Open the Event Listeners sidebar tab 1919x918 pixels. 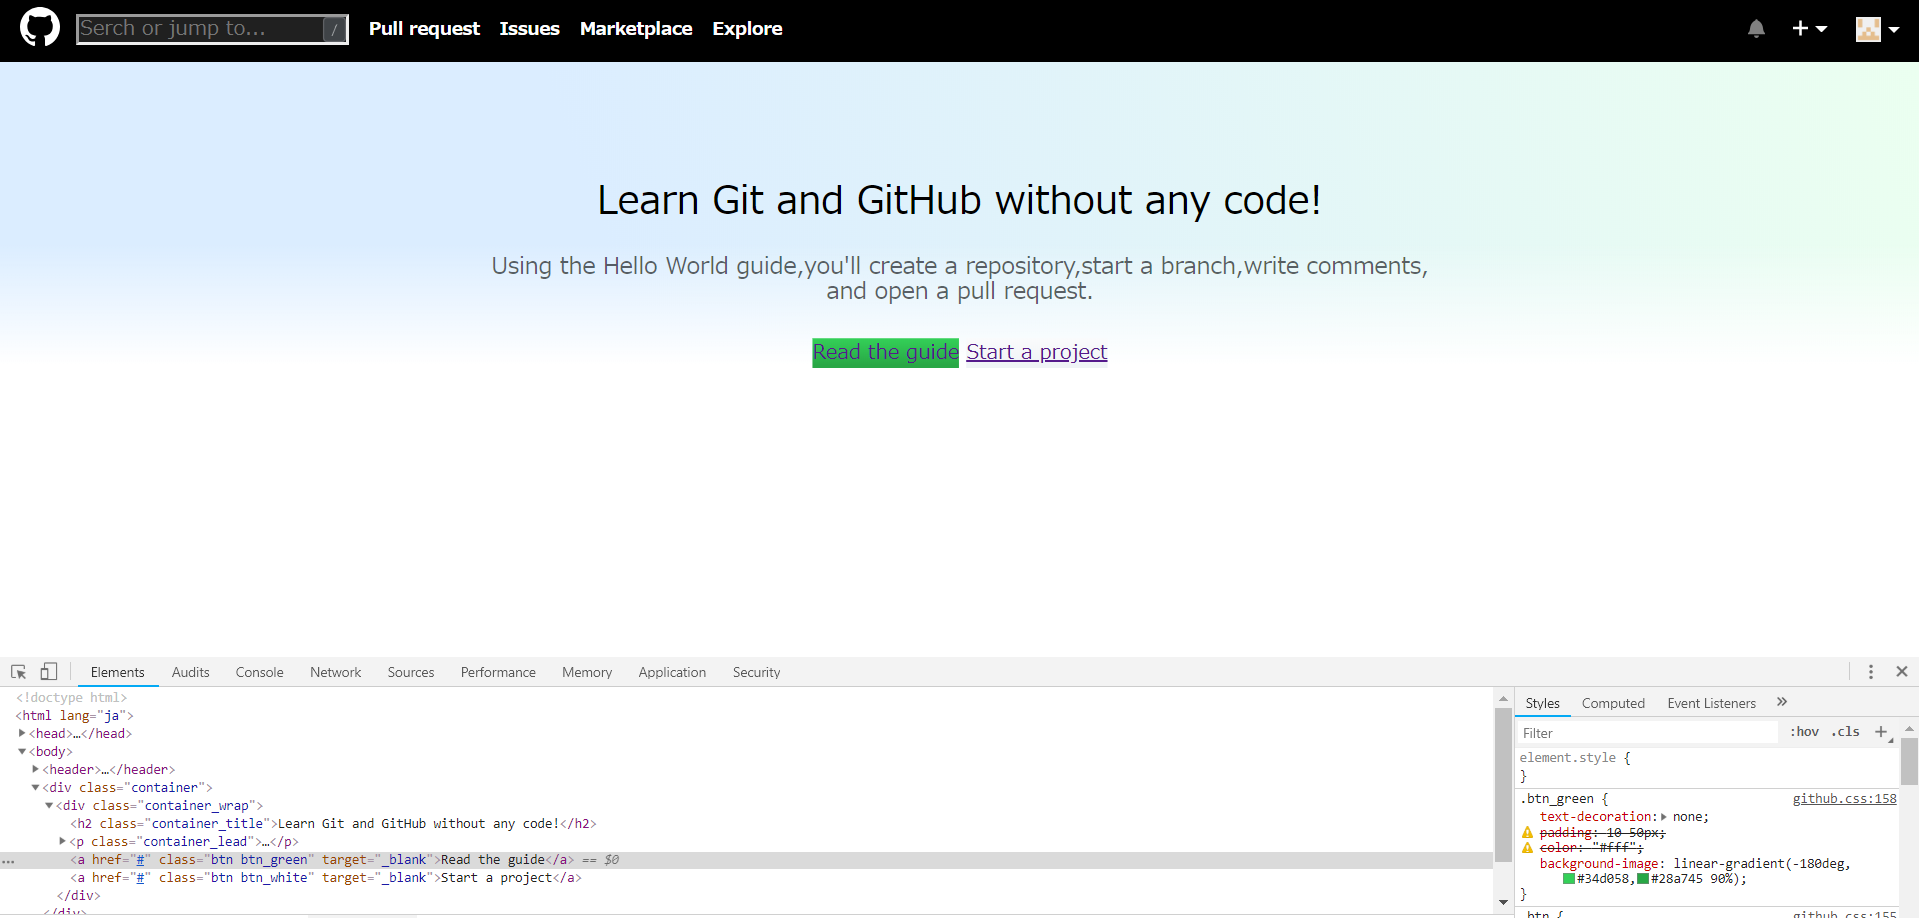coord(1711,703)
